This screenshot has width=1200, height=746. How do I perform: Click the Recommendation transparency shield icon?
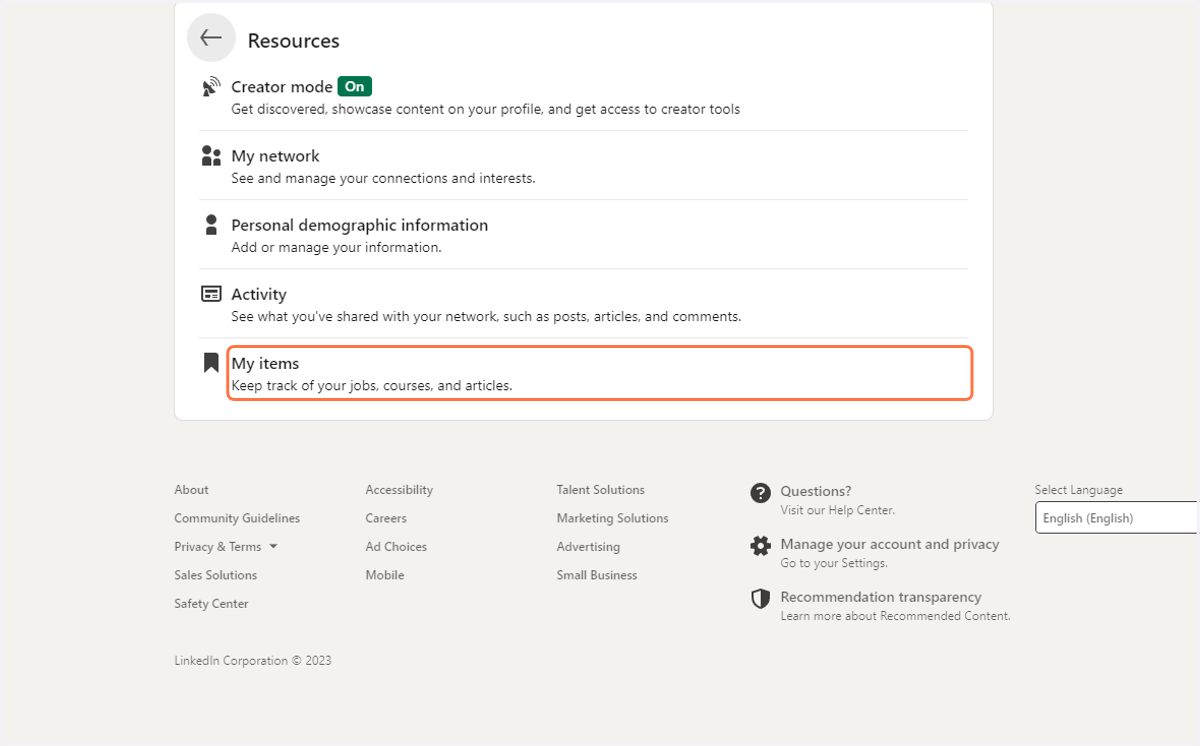(761, 598)
